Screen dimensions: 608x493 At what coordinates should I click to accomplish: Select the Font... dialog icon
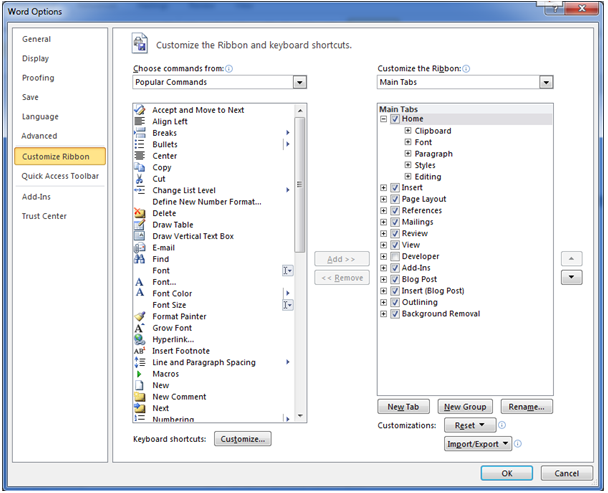click(x=140, y=282)
